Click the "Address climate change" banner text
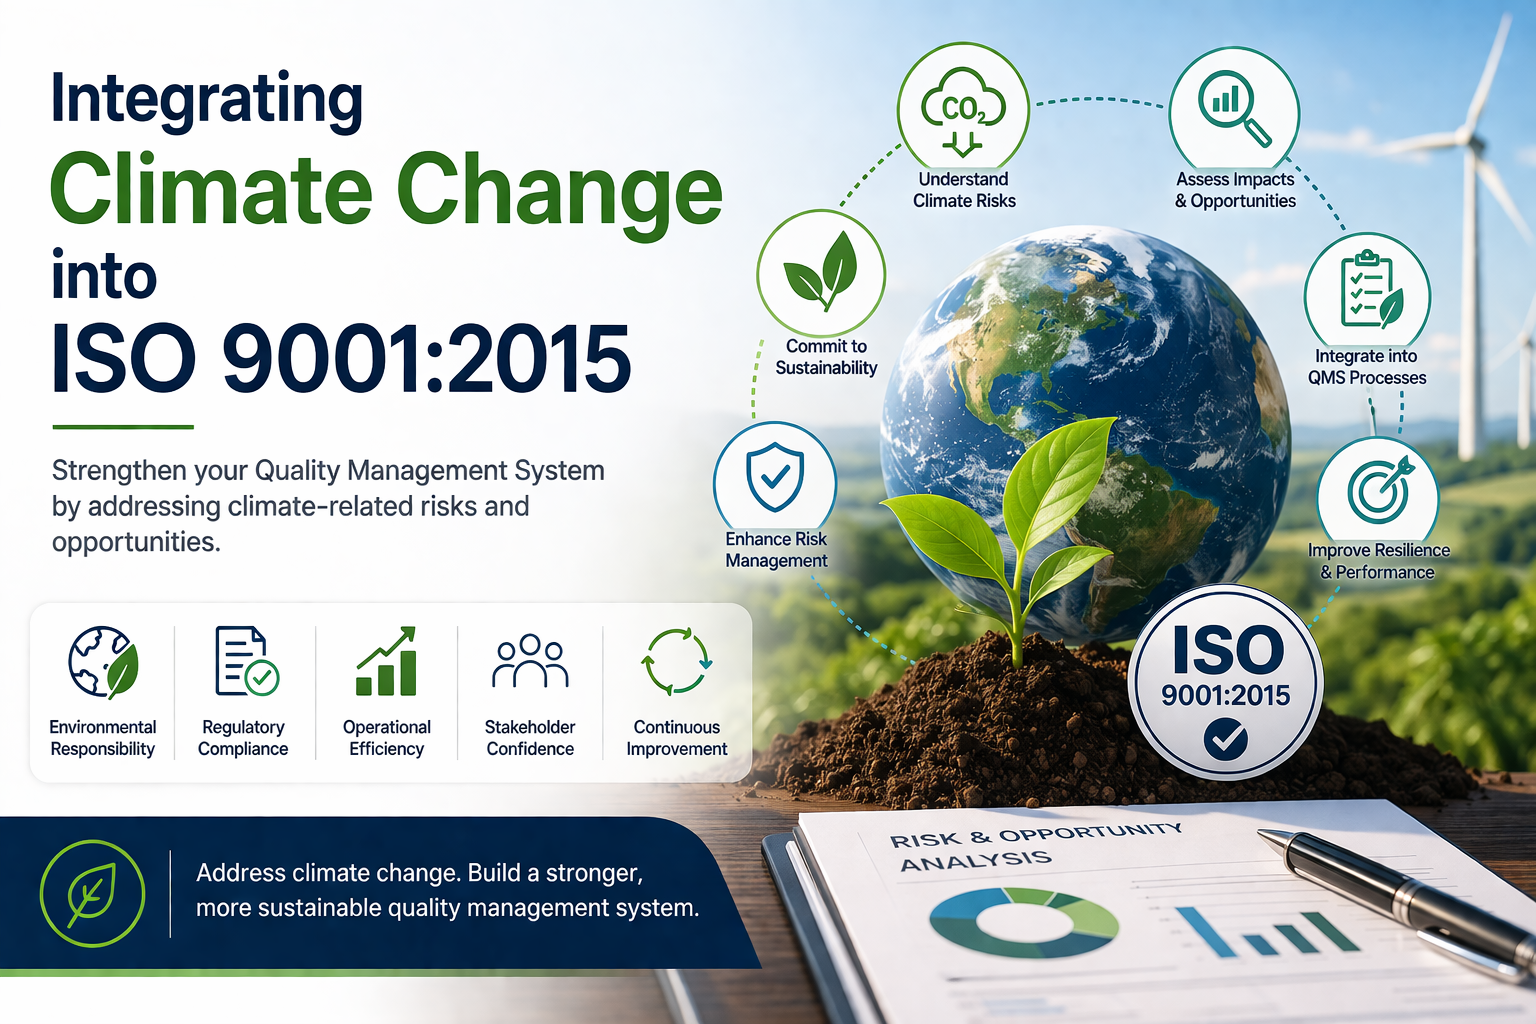The image size is (1536, 1024). pyautogui.click(x=447, y=890)
